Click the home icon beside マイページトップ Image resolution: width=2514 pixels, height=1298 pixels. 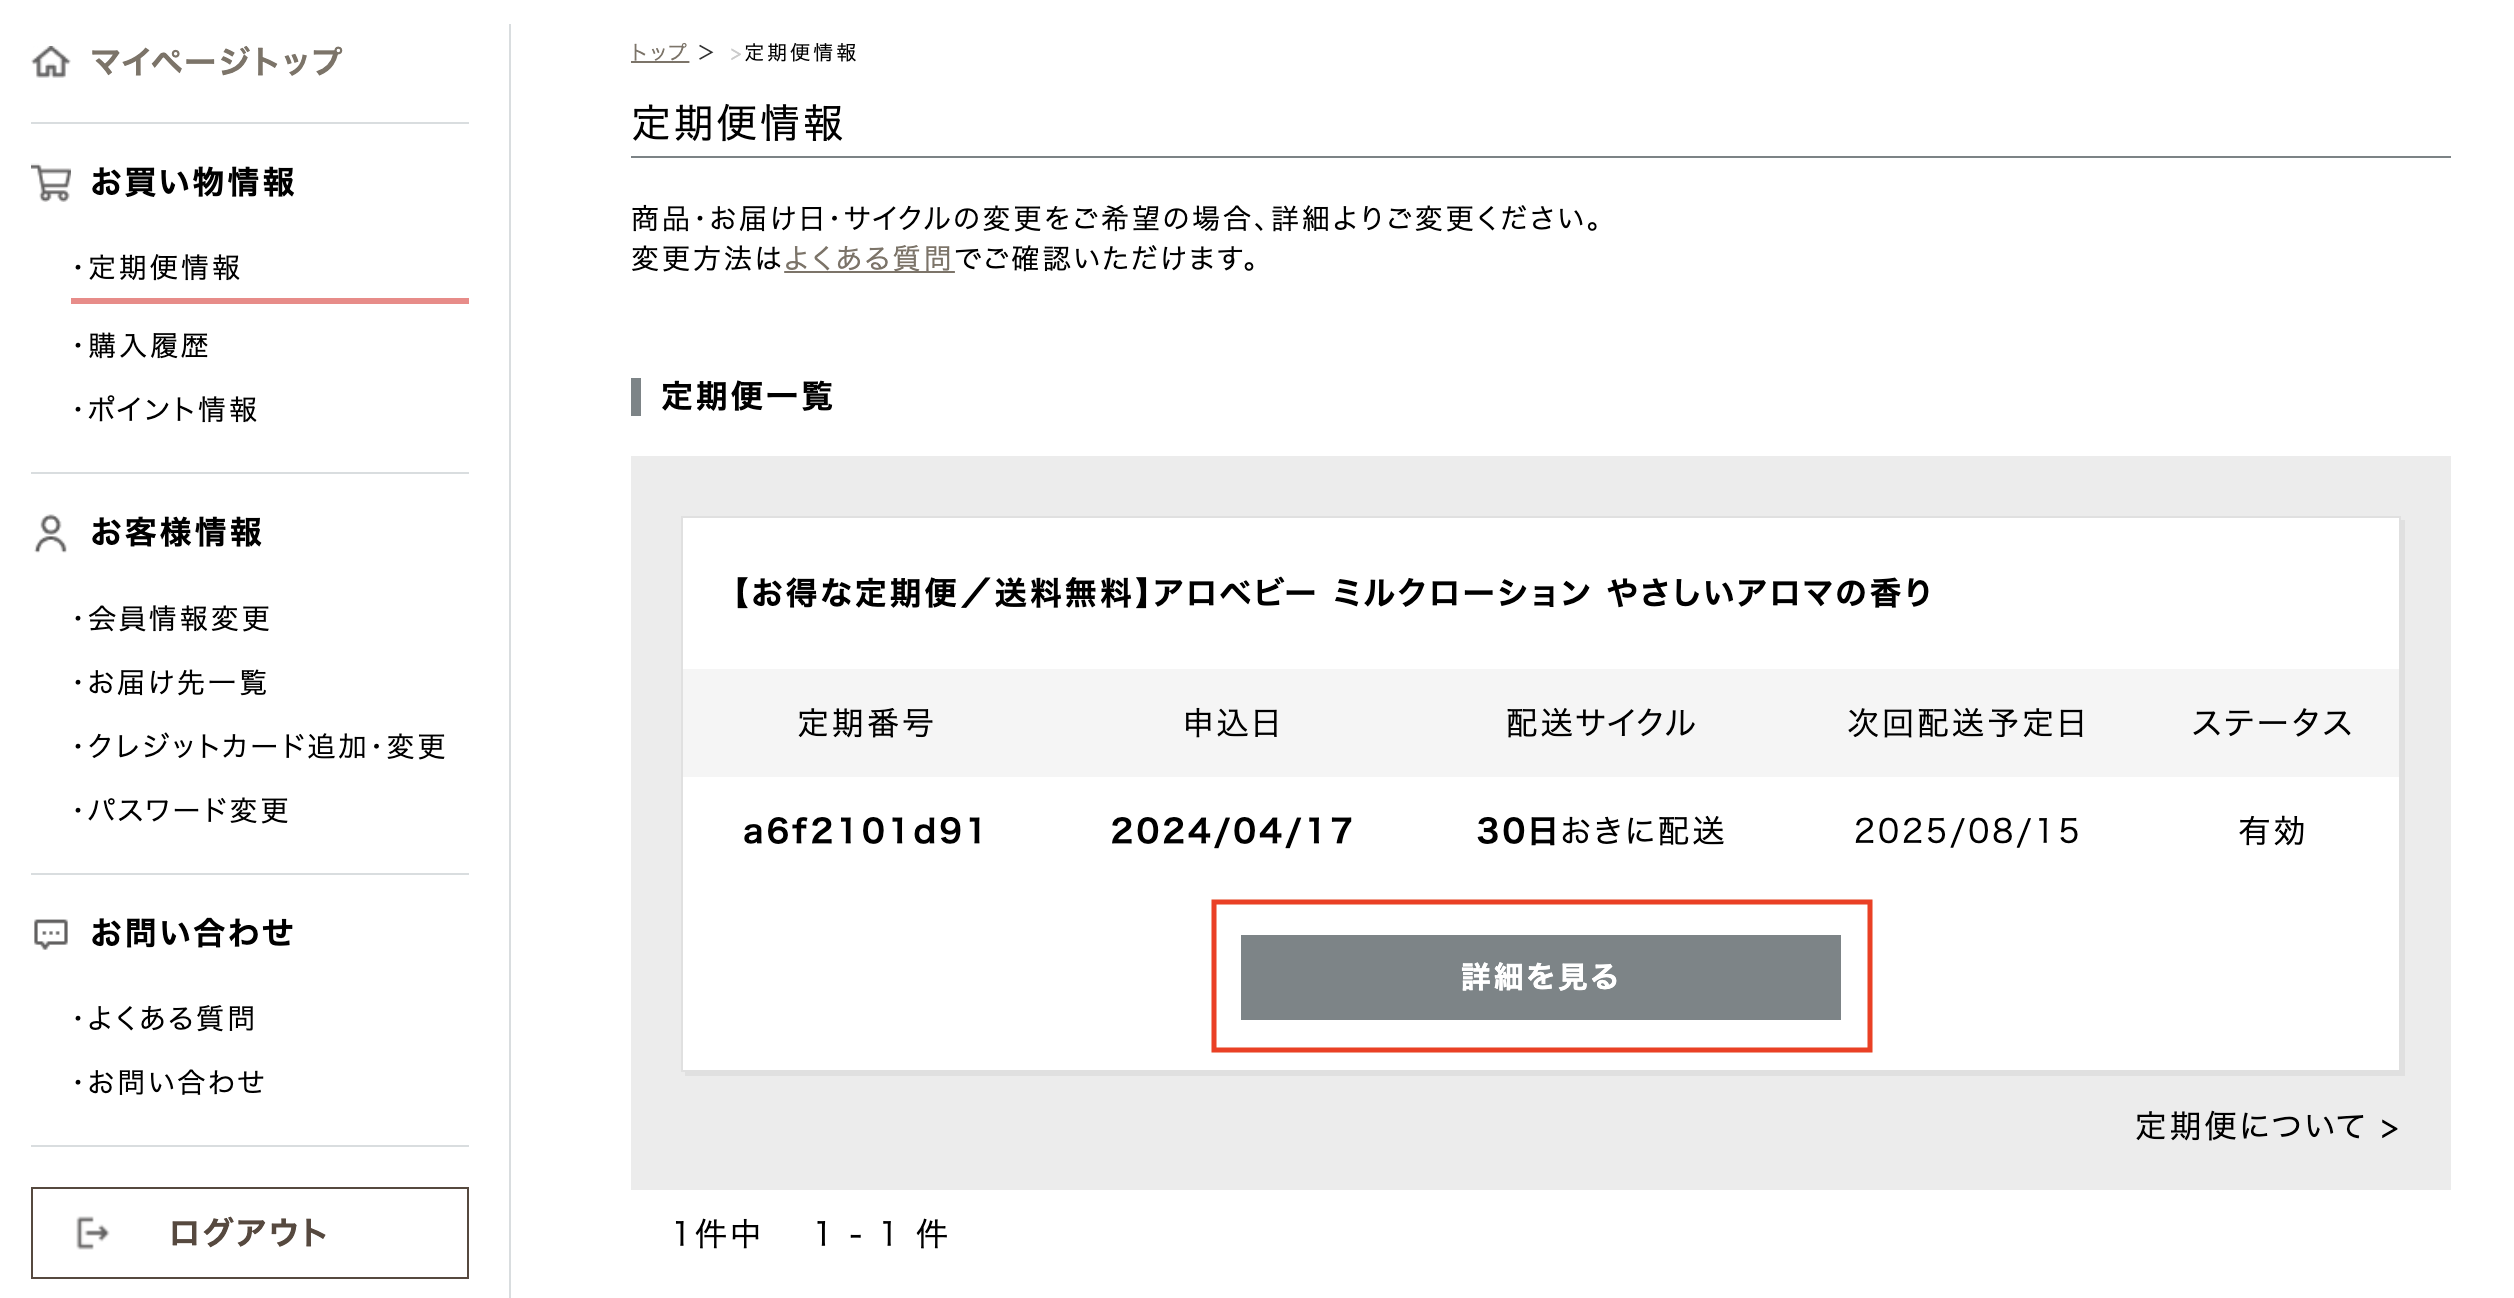click(51, 62)
